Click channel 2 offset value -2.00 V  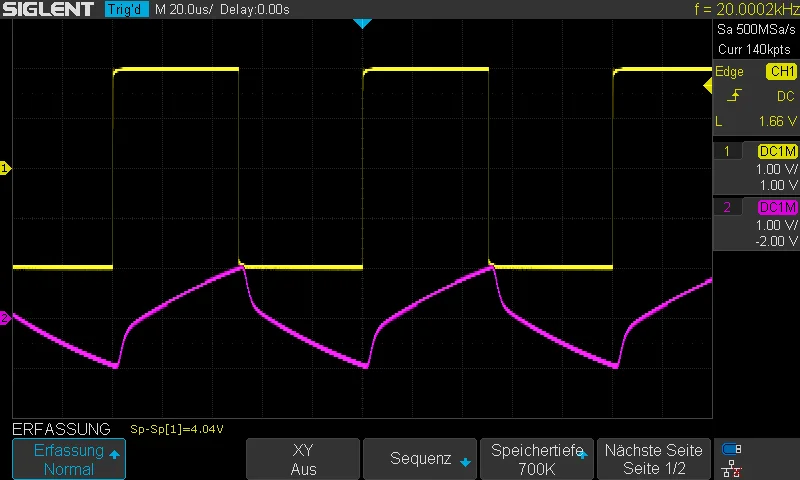pos(777,241)
